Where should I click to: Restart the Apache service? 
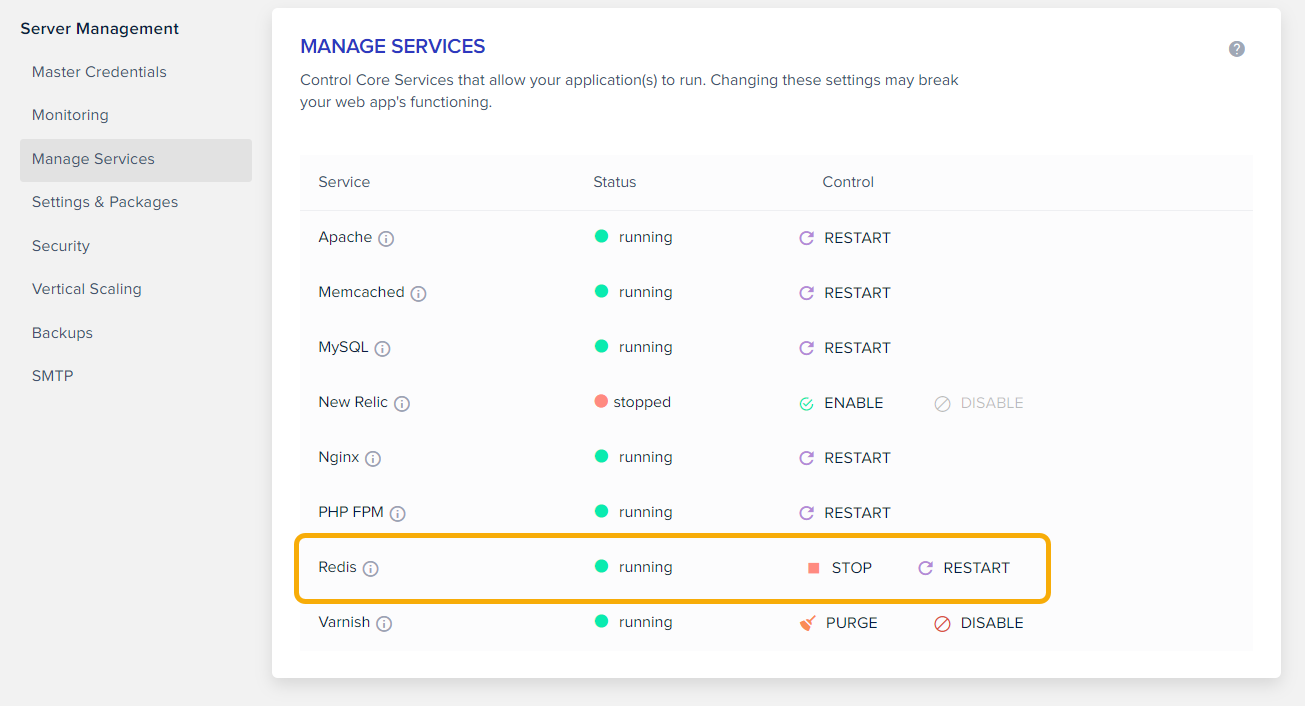pyautogui.click(x=856, y=237)
